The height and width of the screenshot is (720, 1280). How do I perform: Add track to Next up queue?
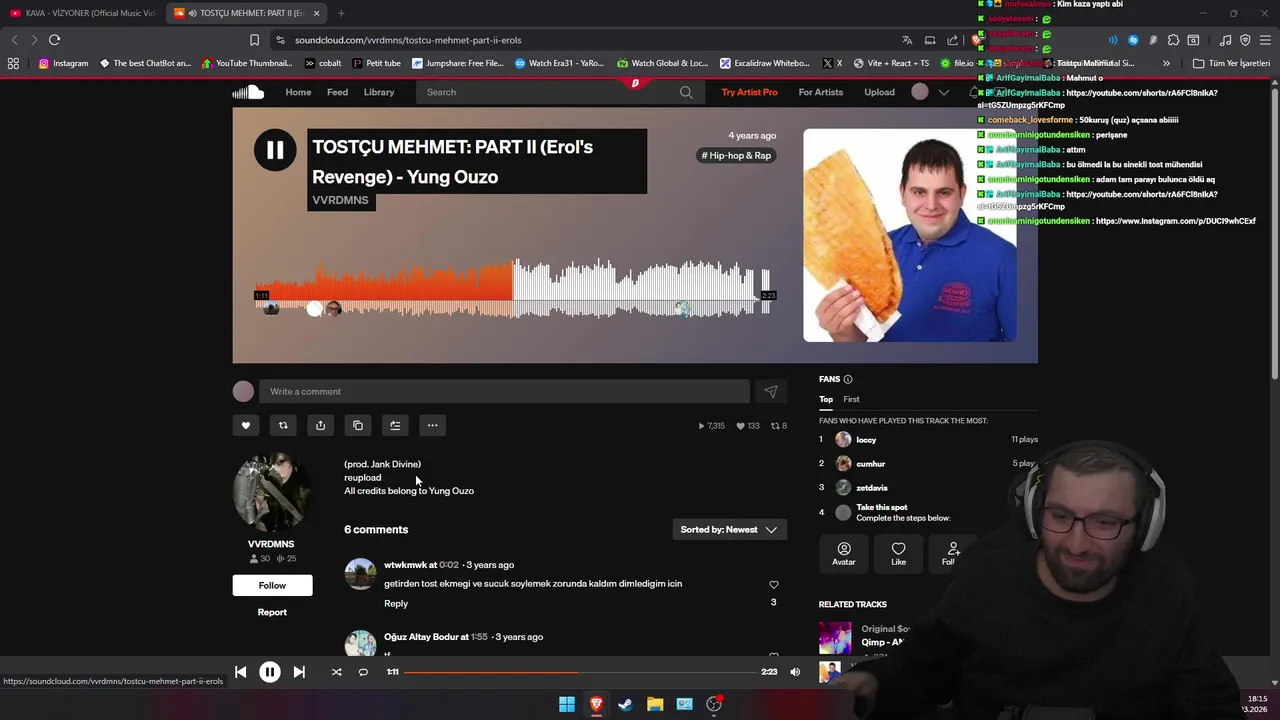(x=395, y=425)
